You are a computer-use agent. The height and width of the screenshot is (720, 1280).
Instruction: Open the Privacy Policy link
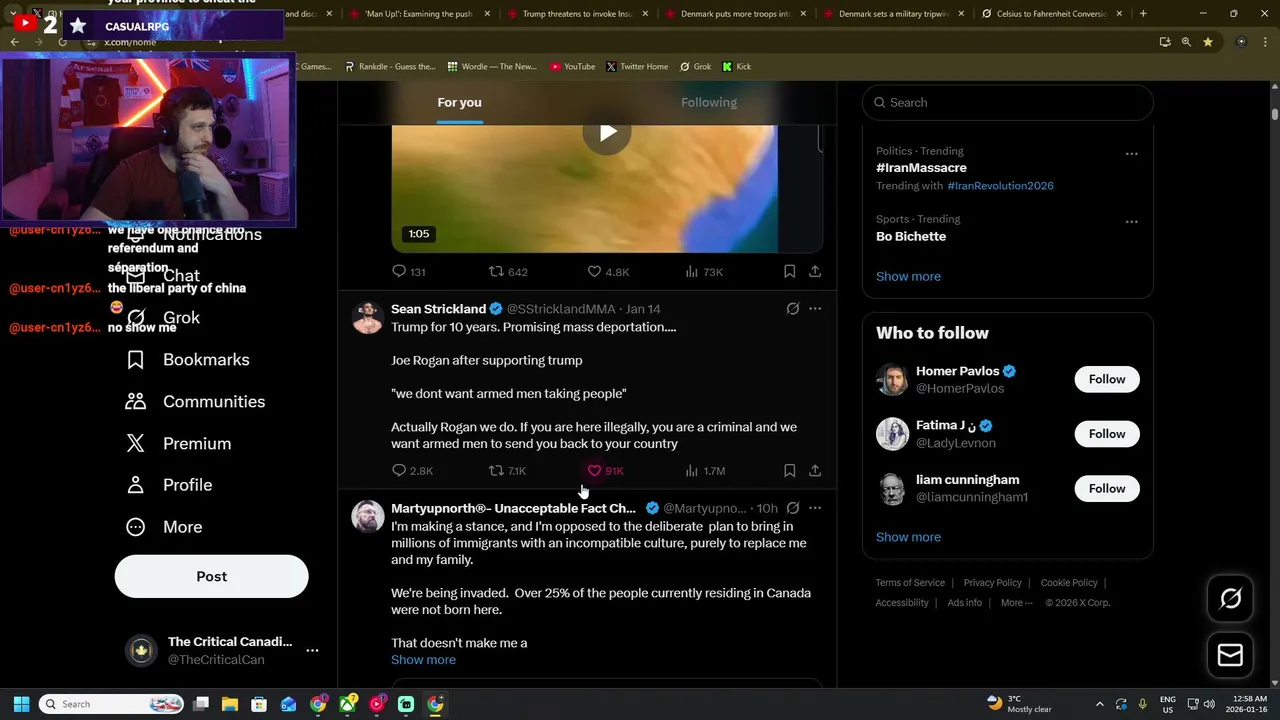point(992,583)
